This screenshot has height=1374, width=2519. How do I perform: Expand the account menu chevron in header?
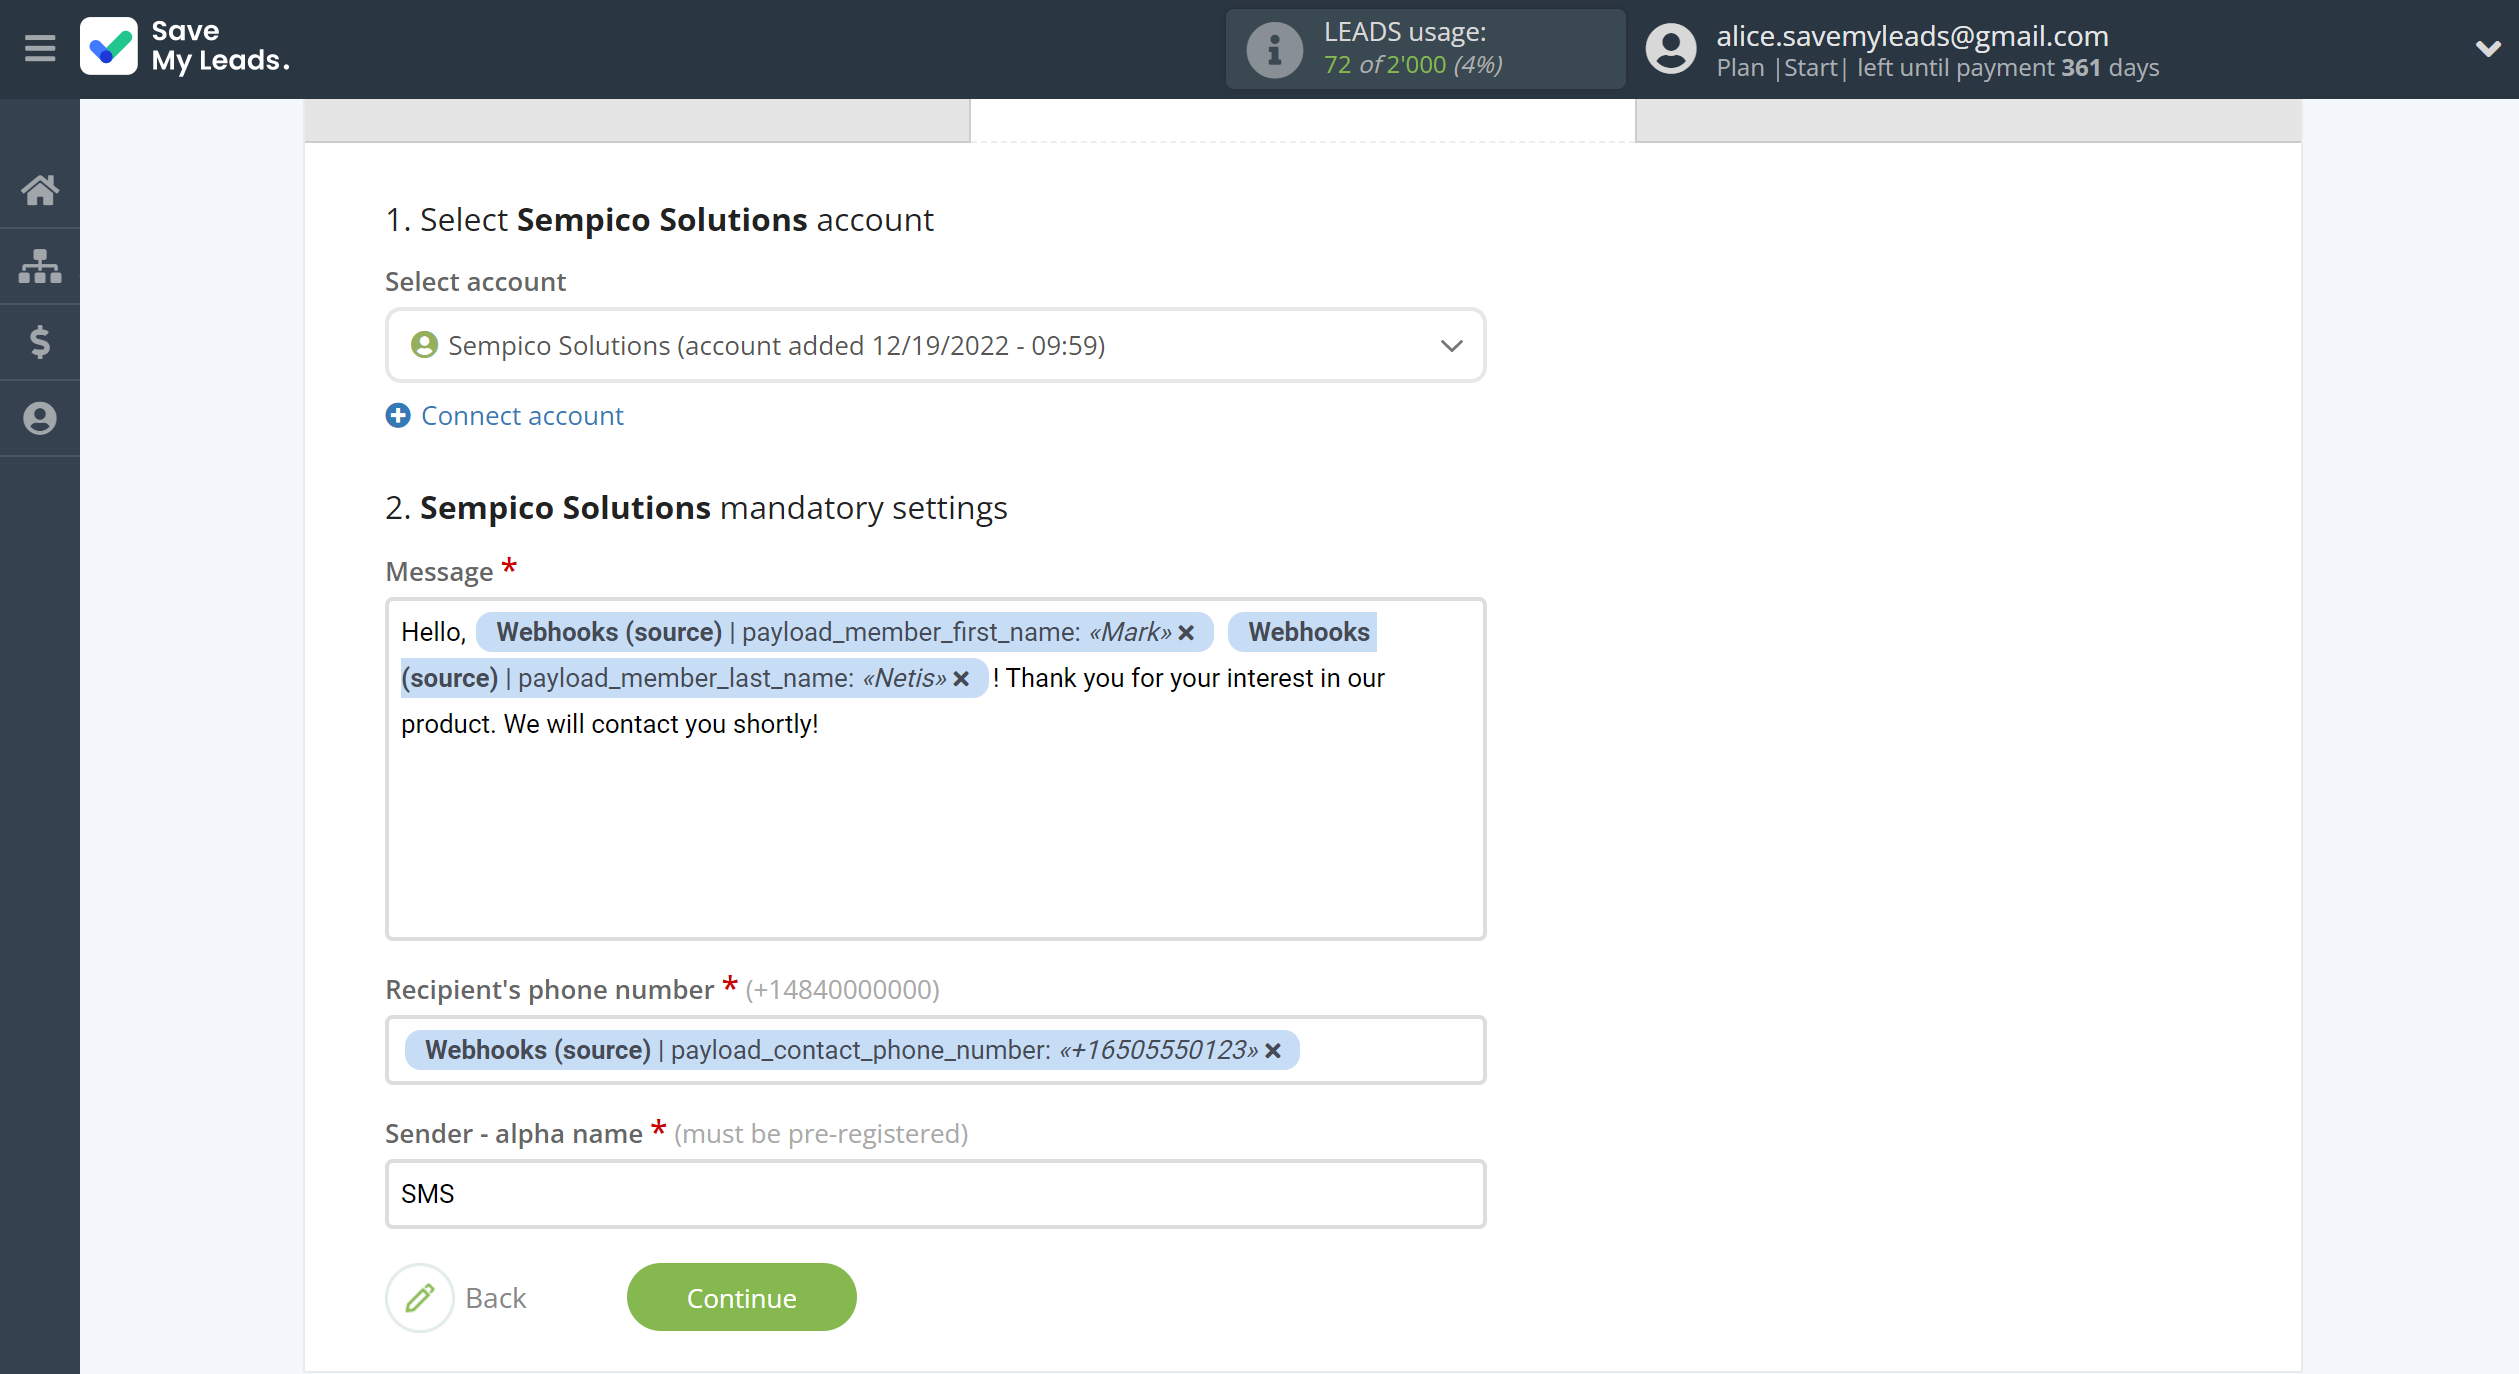2487,48
